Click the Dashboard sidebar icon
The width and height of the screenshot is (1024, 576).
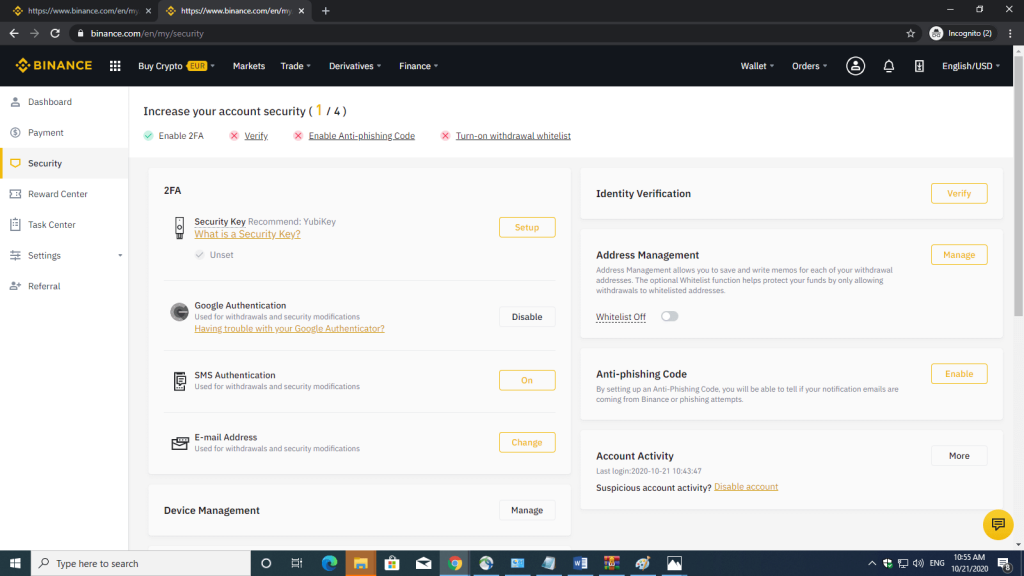15,102
